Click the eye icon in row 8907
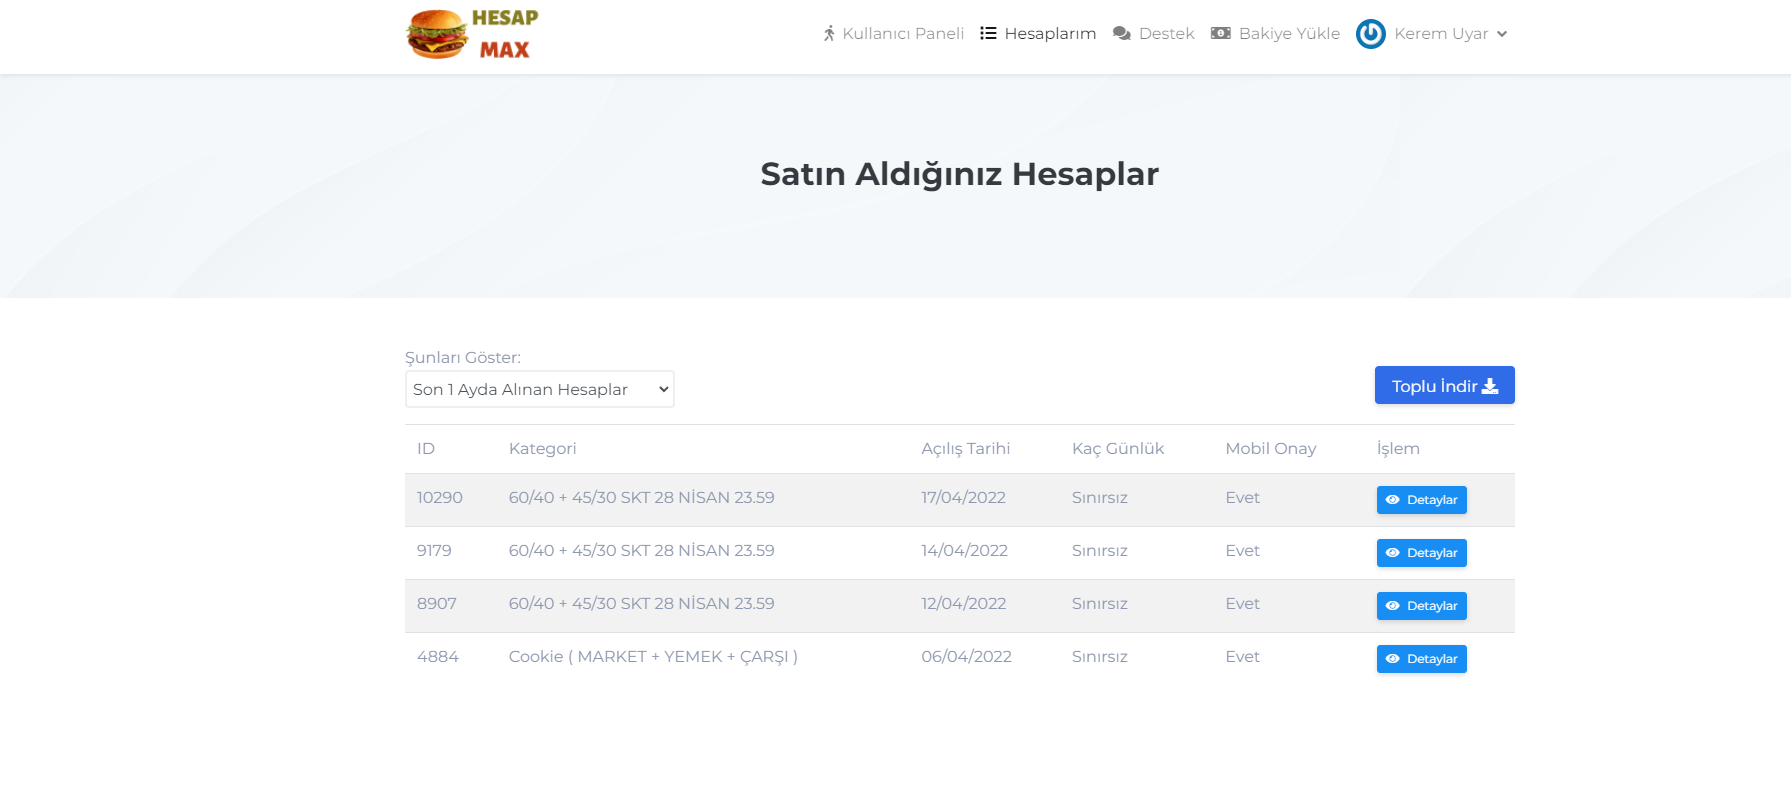The image size is (1791, 799). click(1392, 606)
